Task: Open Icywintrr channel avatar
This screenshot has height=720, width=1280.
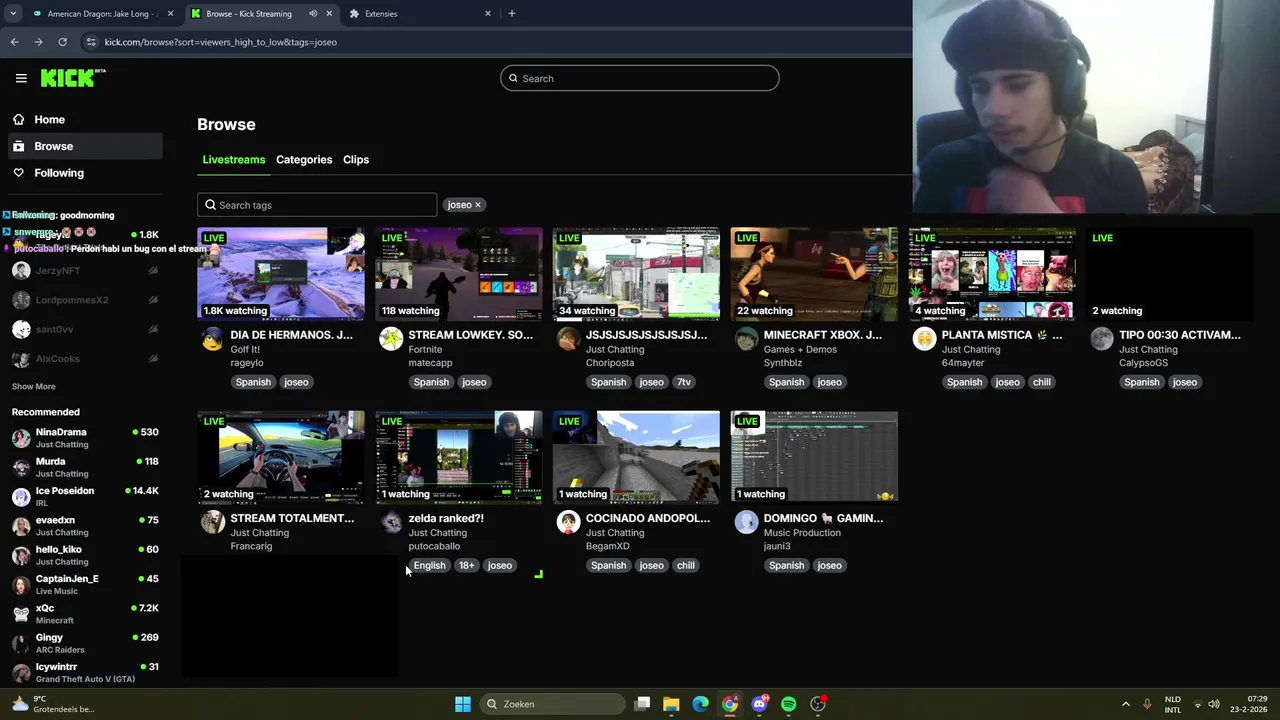Action: [x=21, y=672]
